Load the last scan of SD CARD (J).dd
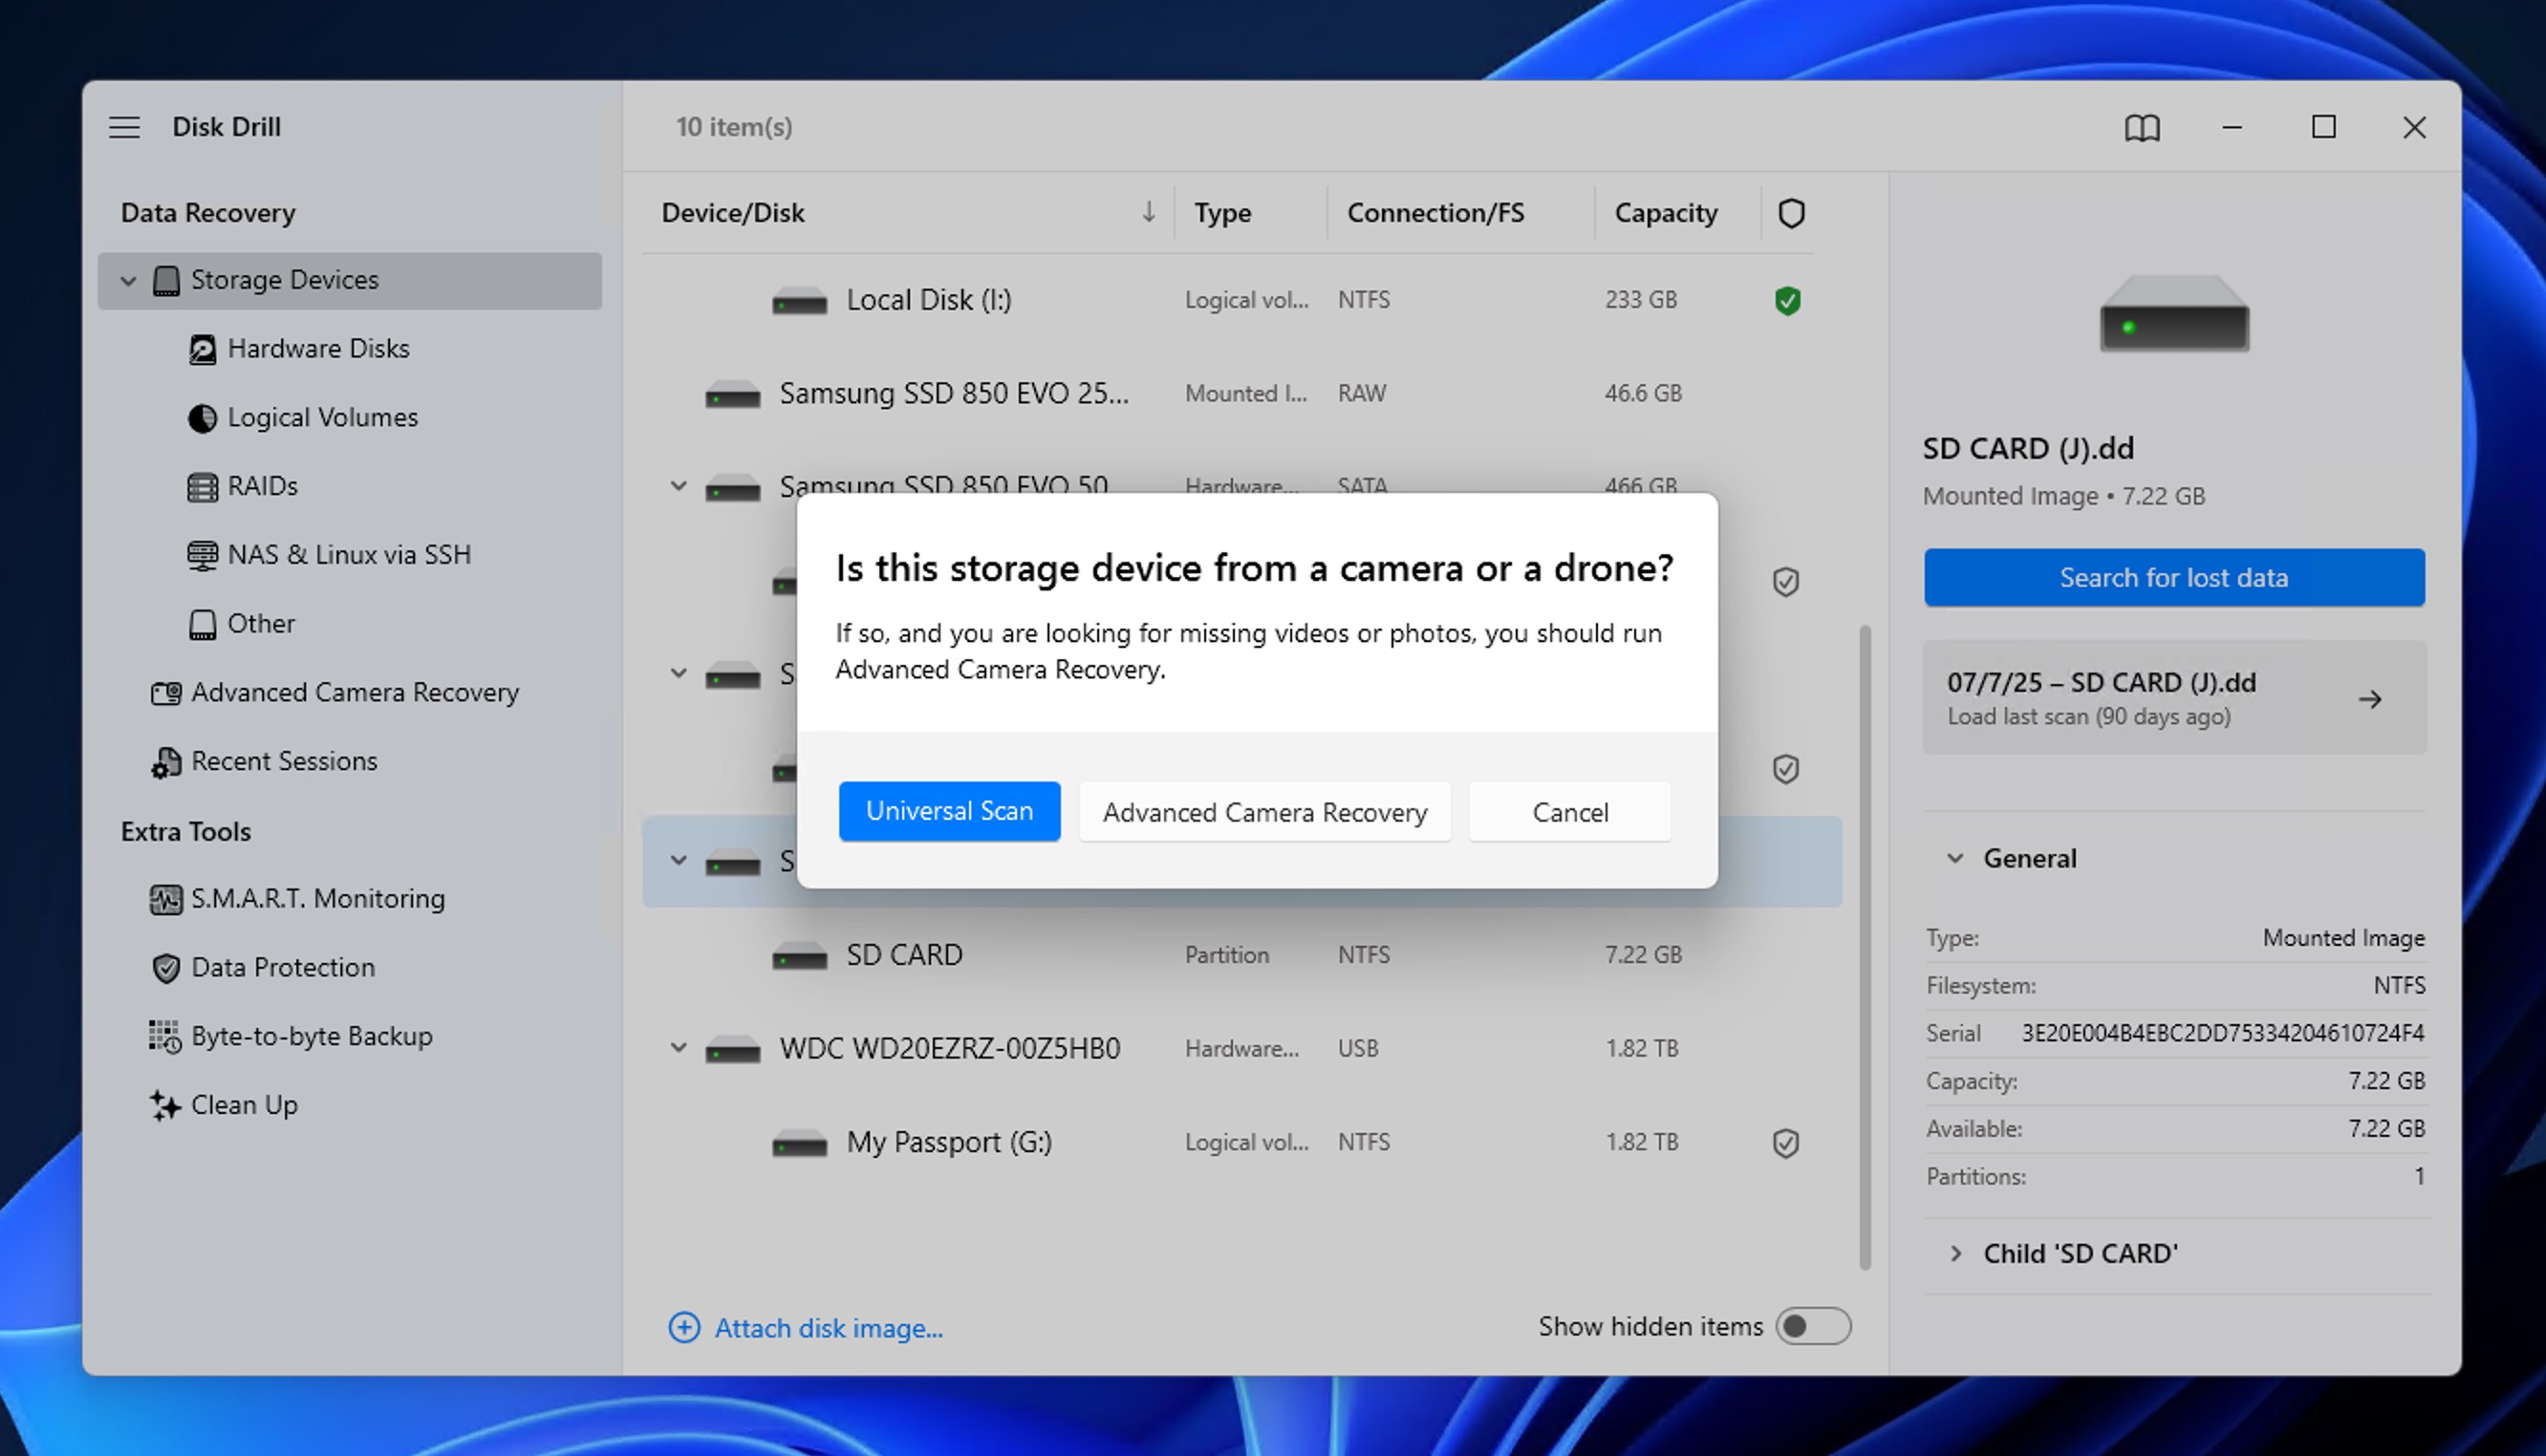 (2174, 697)
